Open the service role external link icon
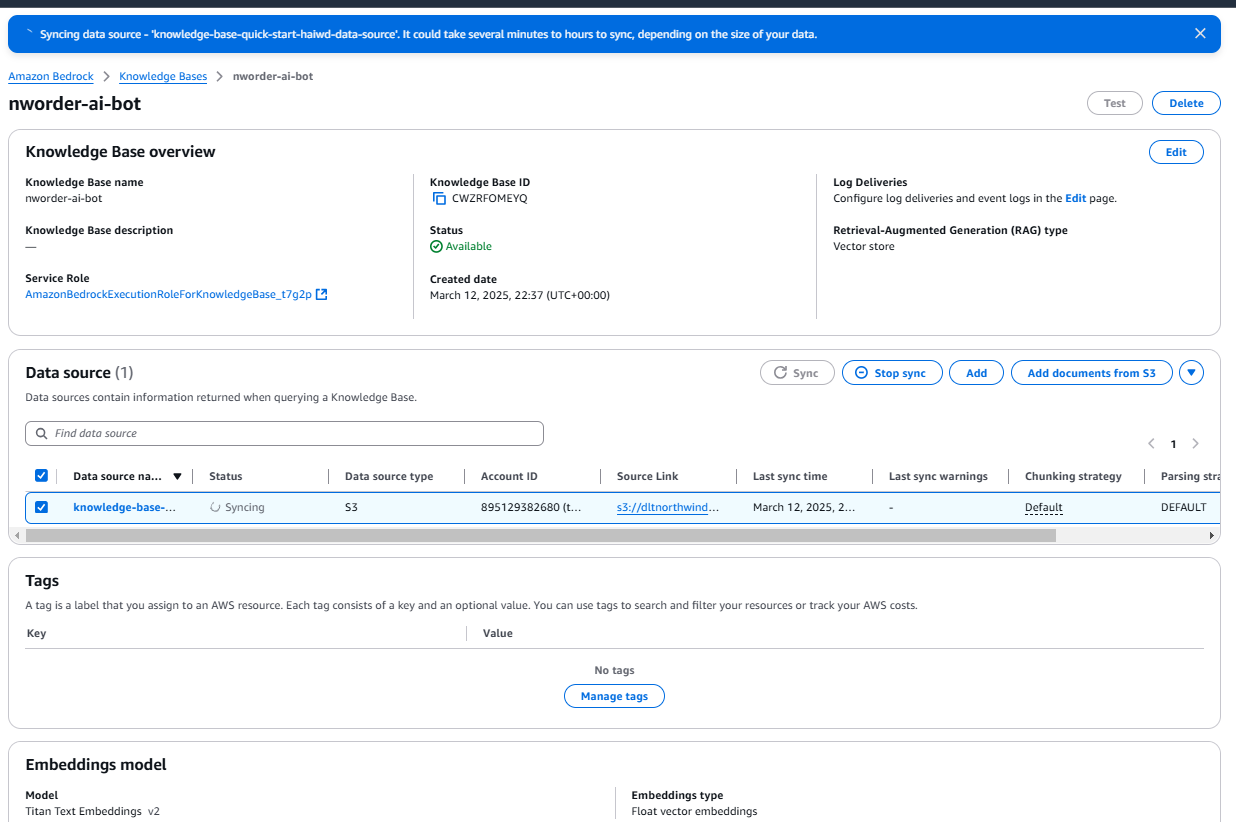Viewport: 1236px width, 822px height. (322, 294)
